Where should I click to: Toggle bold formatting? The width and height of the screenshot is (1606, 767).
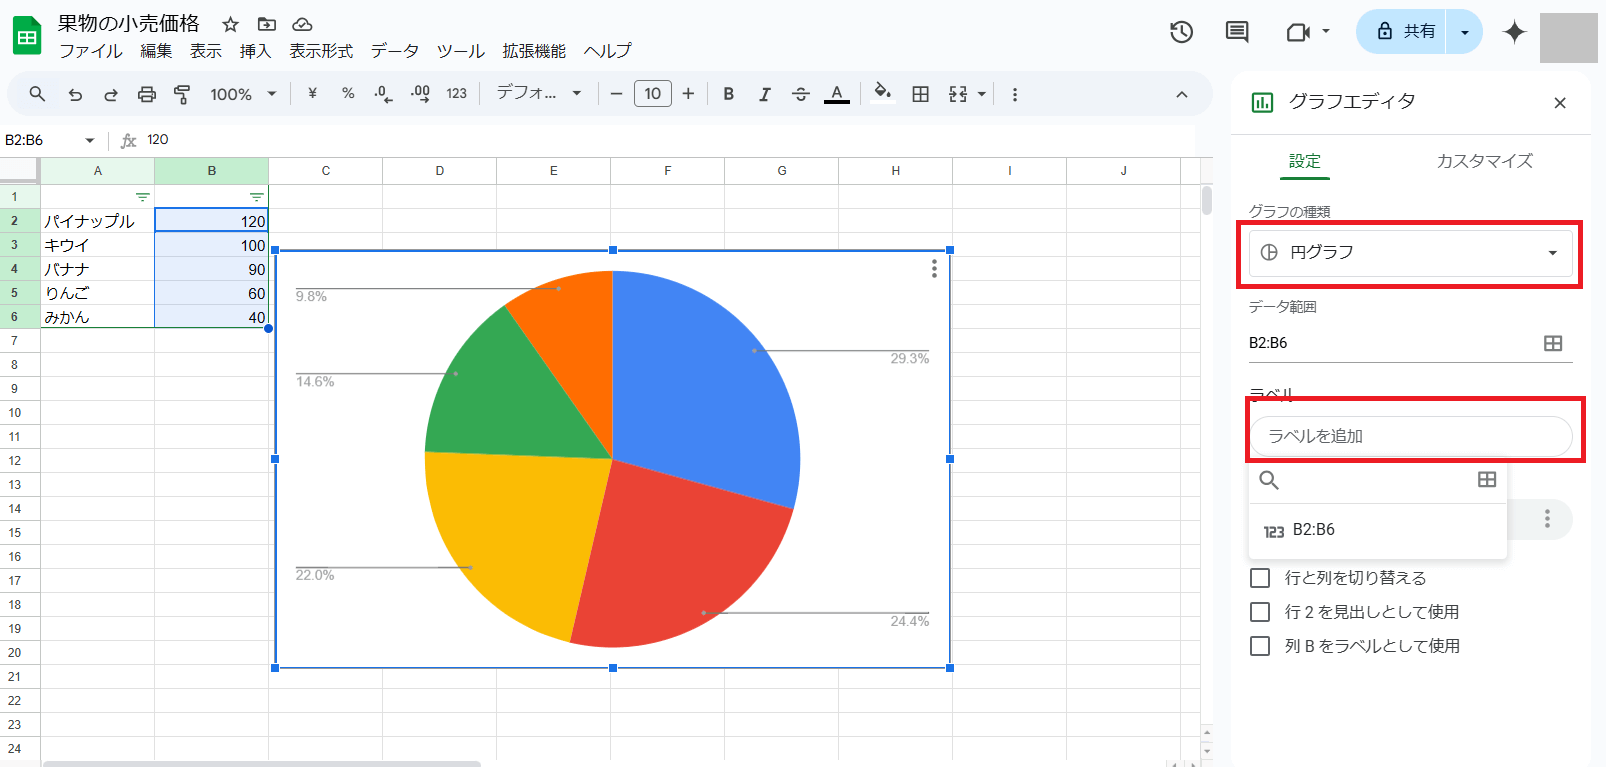(x=729, y=94)
